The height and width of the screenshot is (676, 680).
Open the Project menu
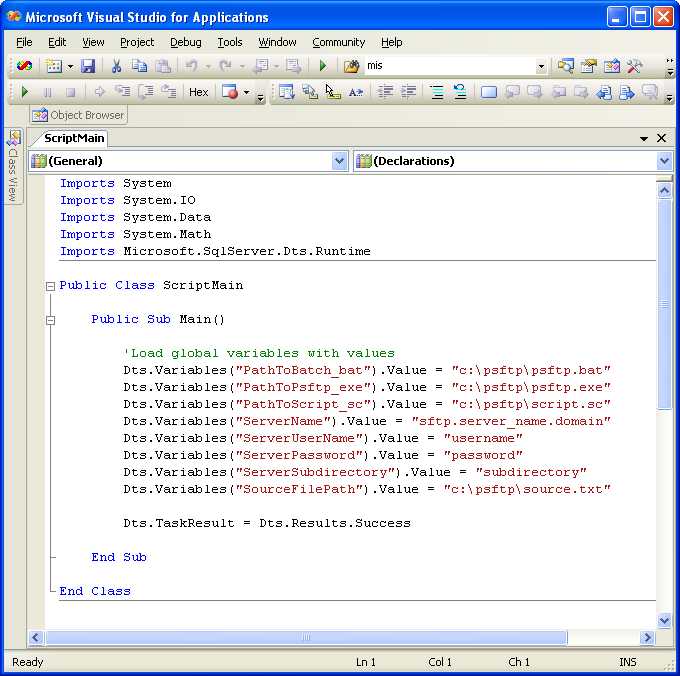point(137,42)
